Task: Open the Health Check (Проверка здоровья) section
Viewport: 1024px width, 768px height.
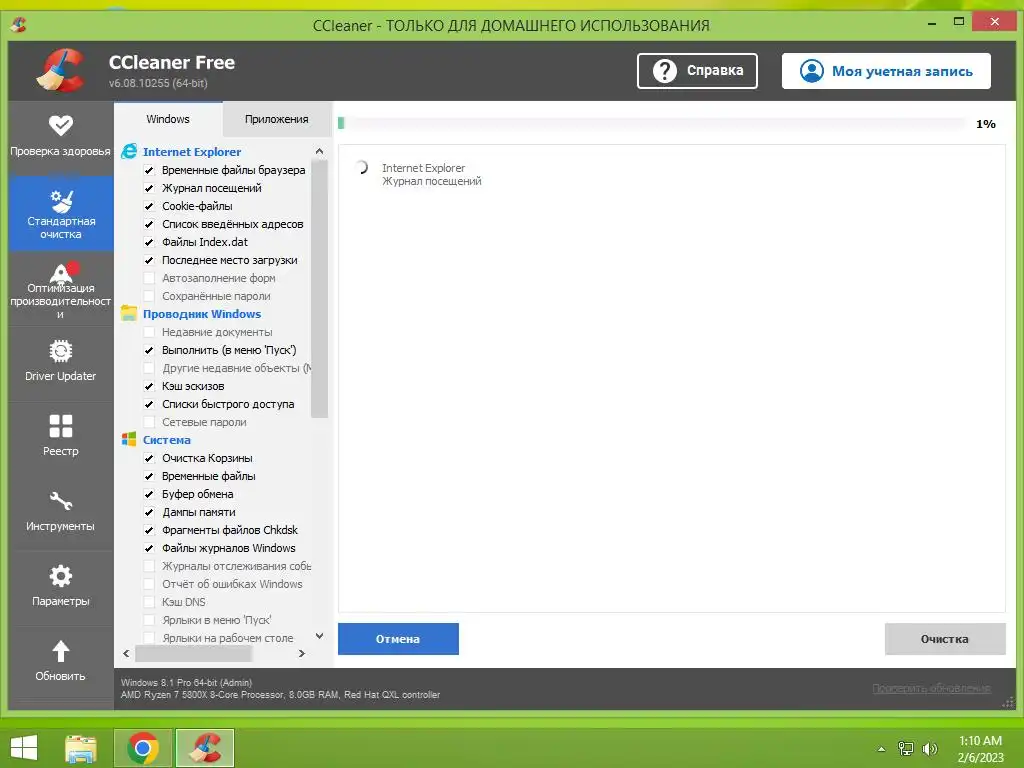Action: tap(60, 136)
